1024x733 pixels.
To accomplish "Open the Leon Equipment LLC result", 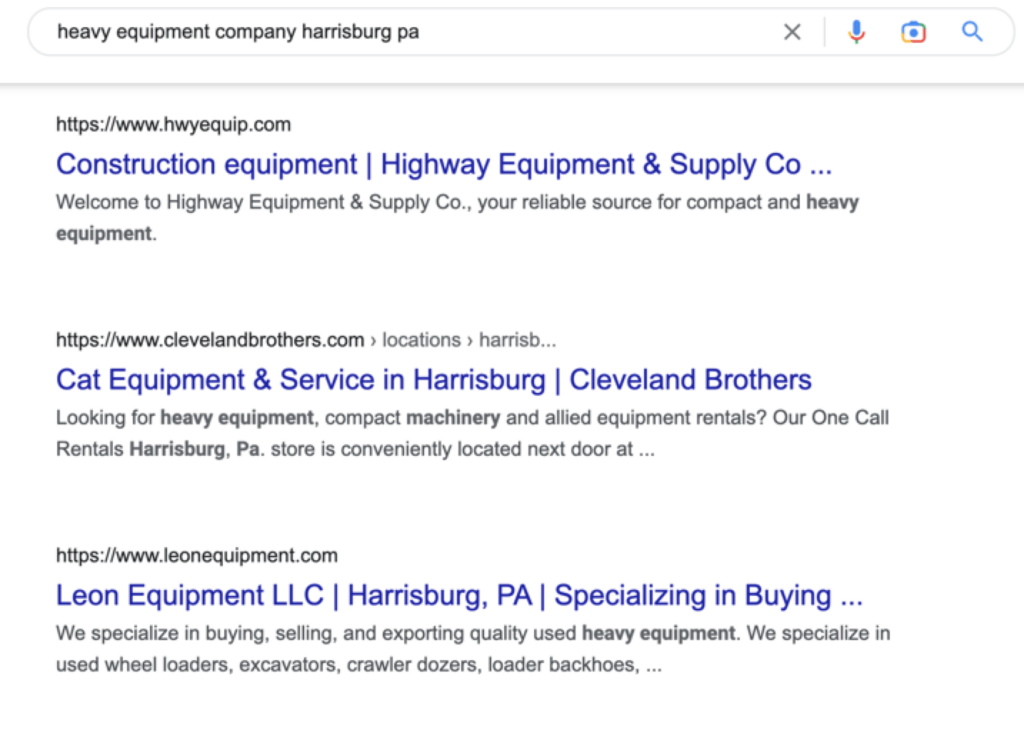I will click(459, 595).
